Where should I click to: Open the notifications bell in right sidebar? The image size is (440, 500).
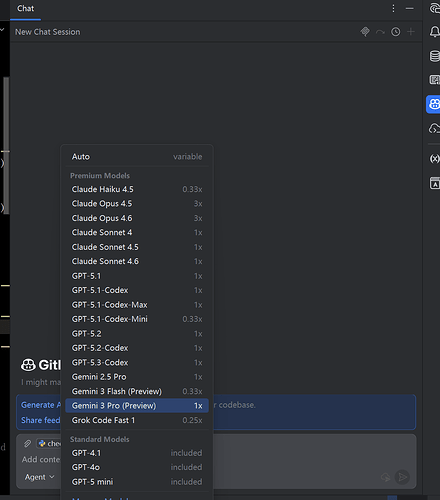[434, 32]
